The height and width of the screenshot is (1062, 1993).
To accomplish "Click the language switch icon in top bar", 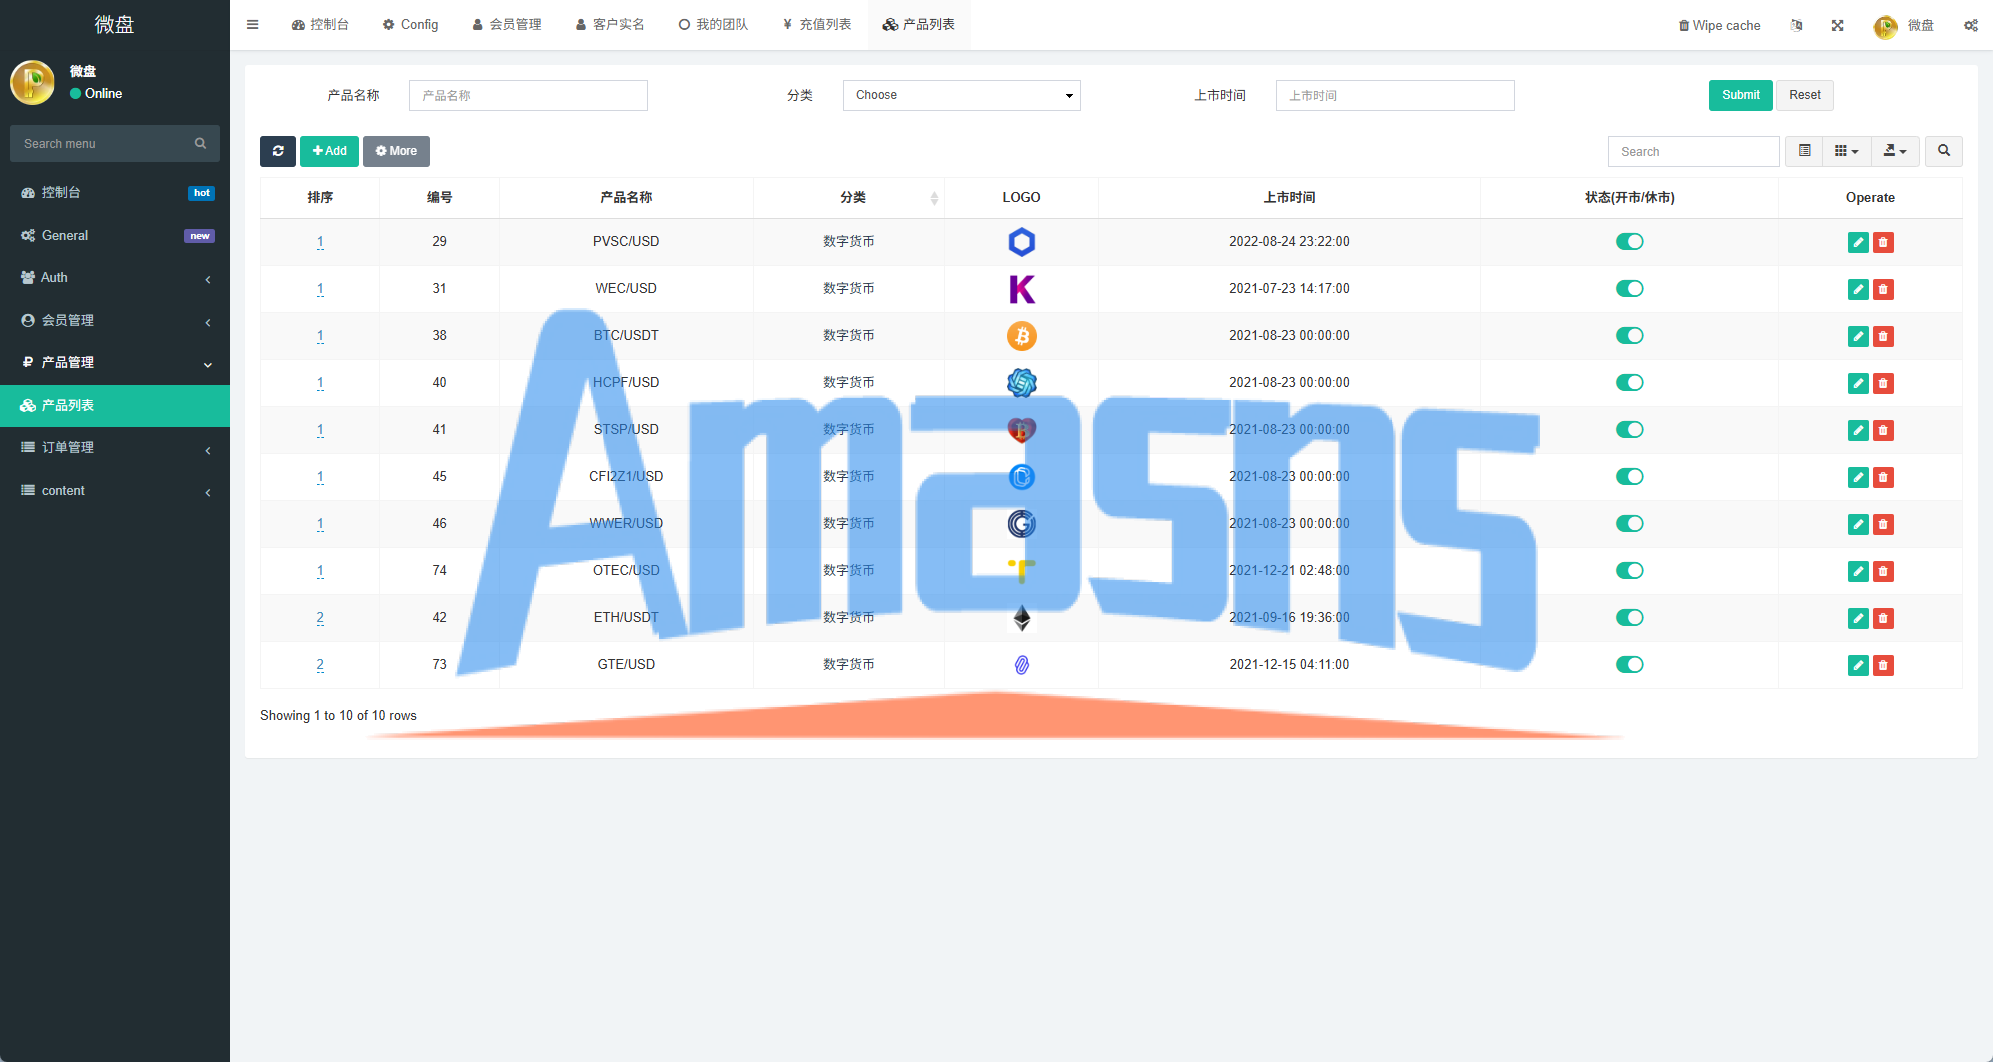I will pos(1796,26).
